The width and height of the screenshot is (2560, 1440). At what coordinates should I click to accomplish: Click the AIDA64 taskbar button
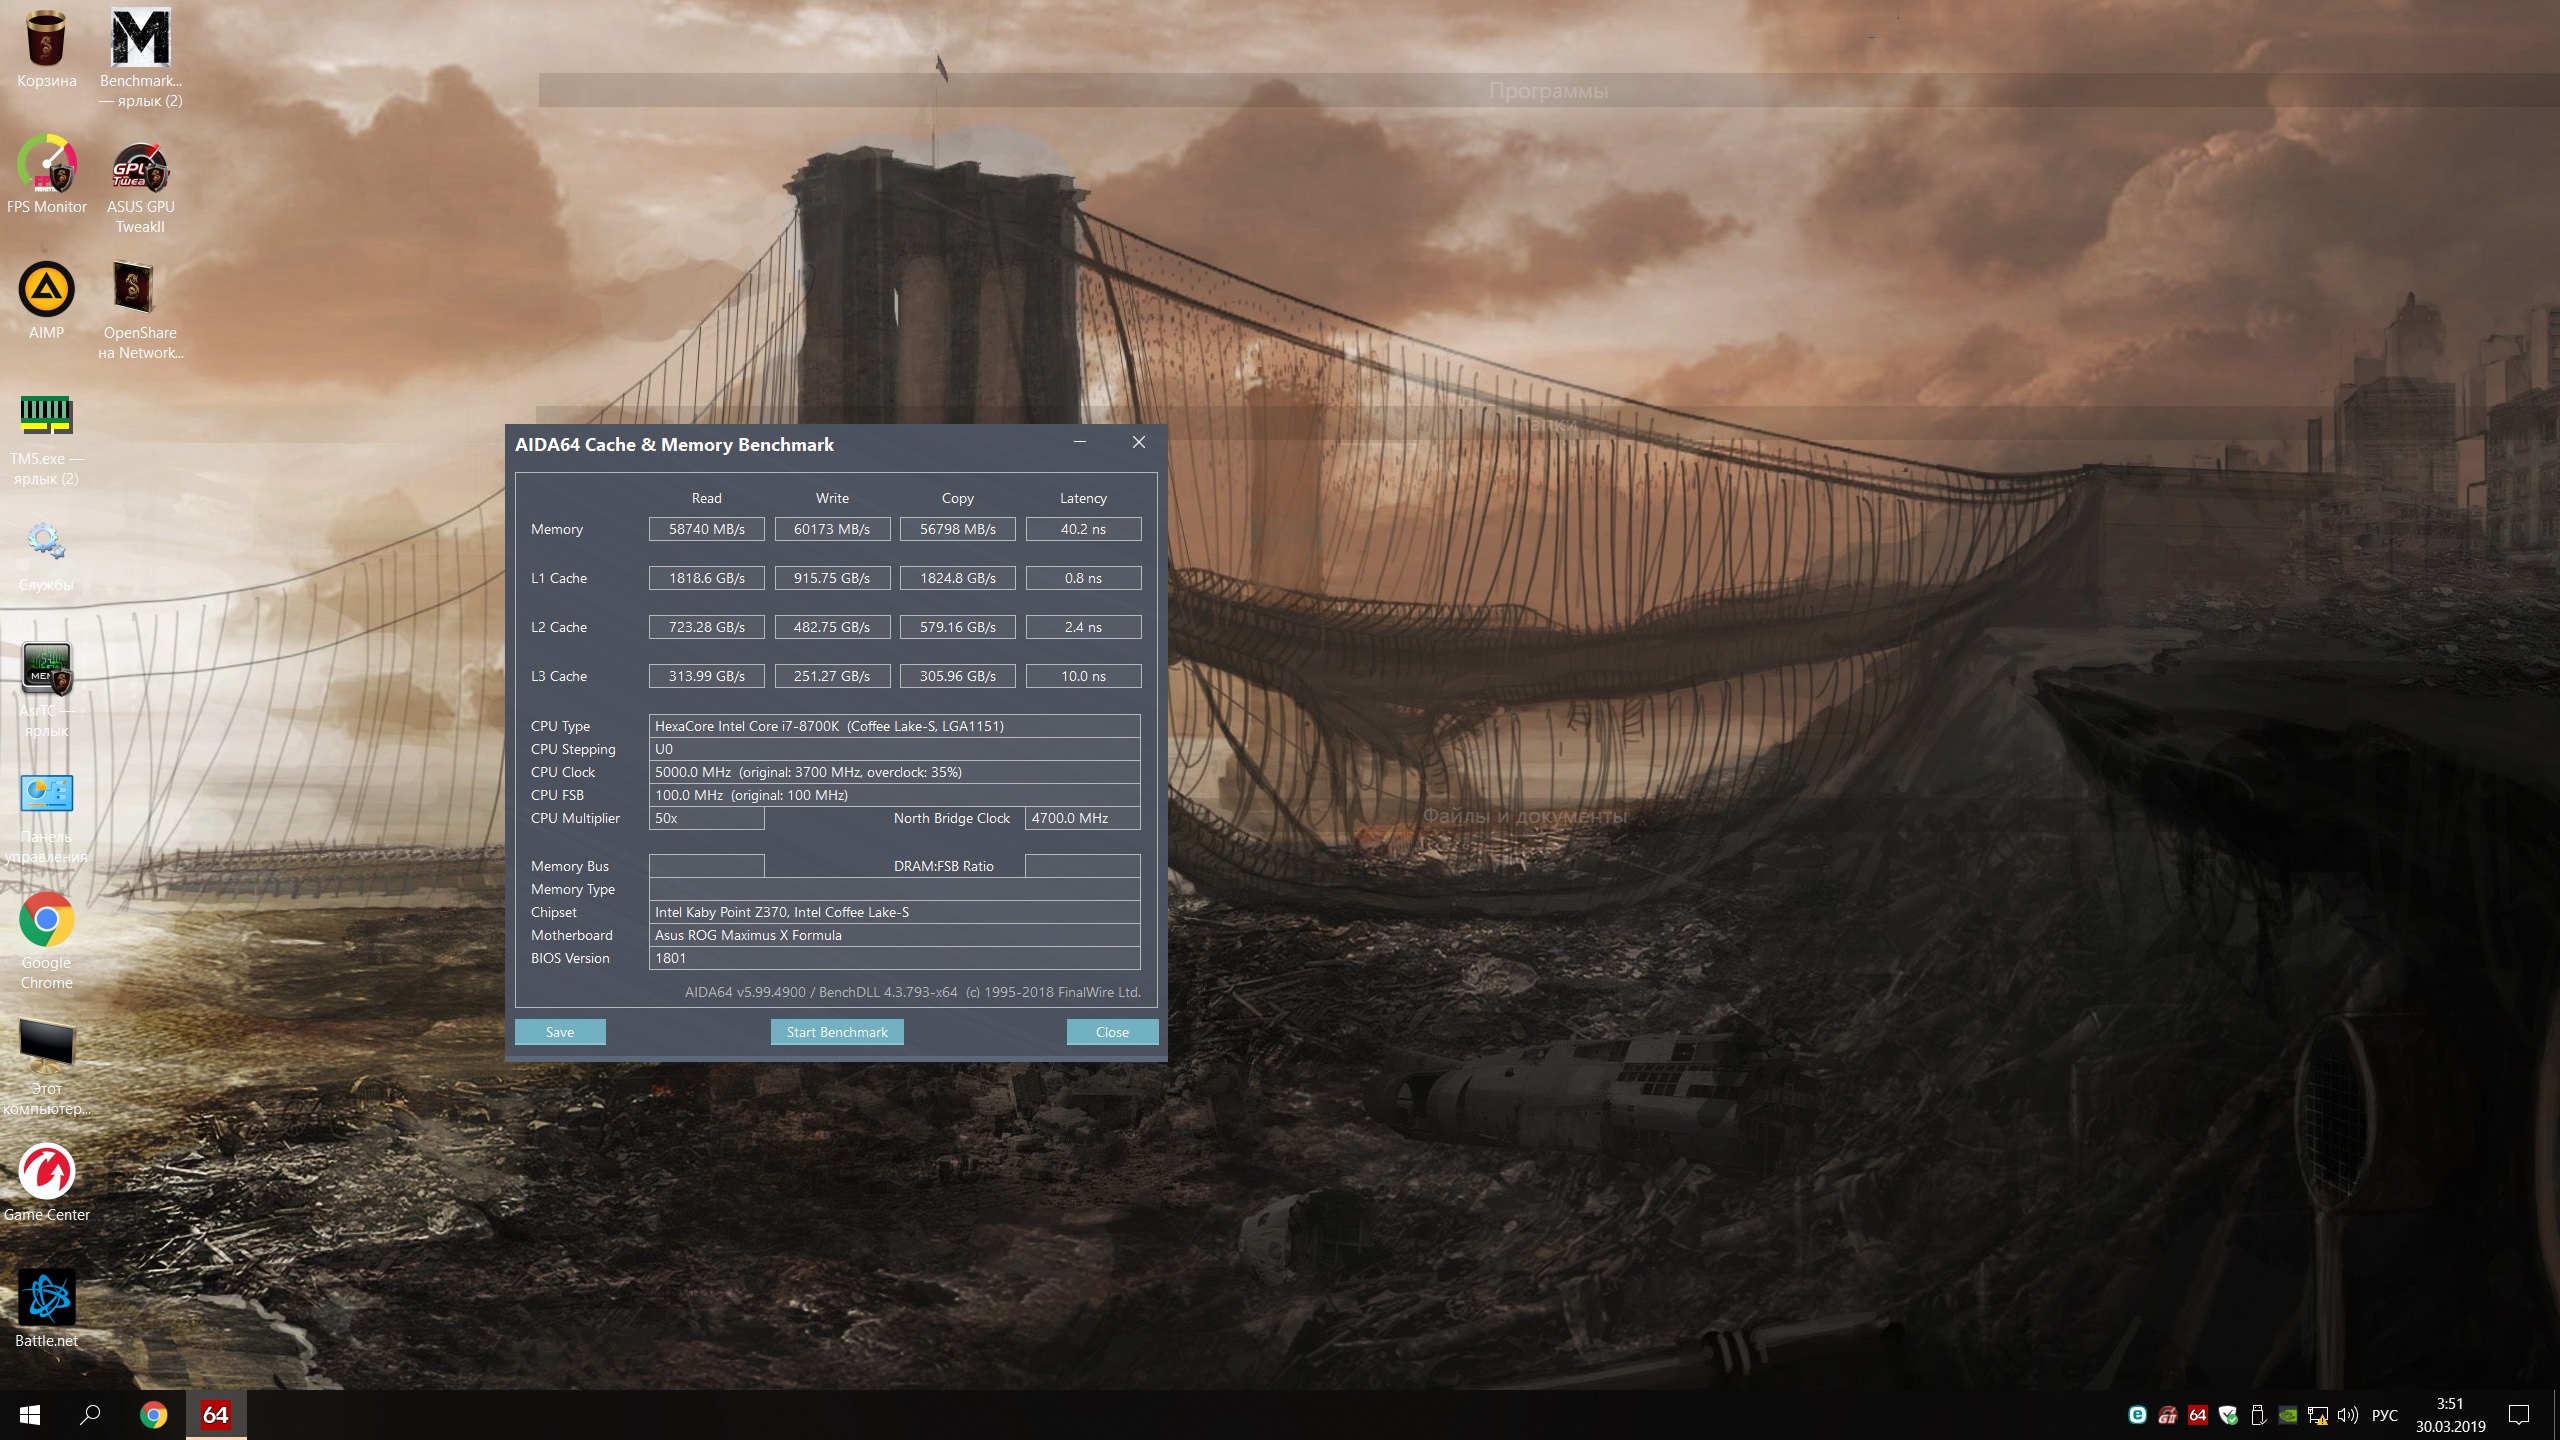coord(215,1415)
